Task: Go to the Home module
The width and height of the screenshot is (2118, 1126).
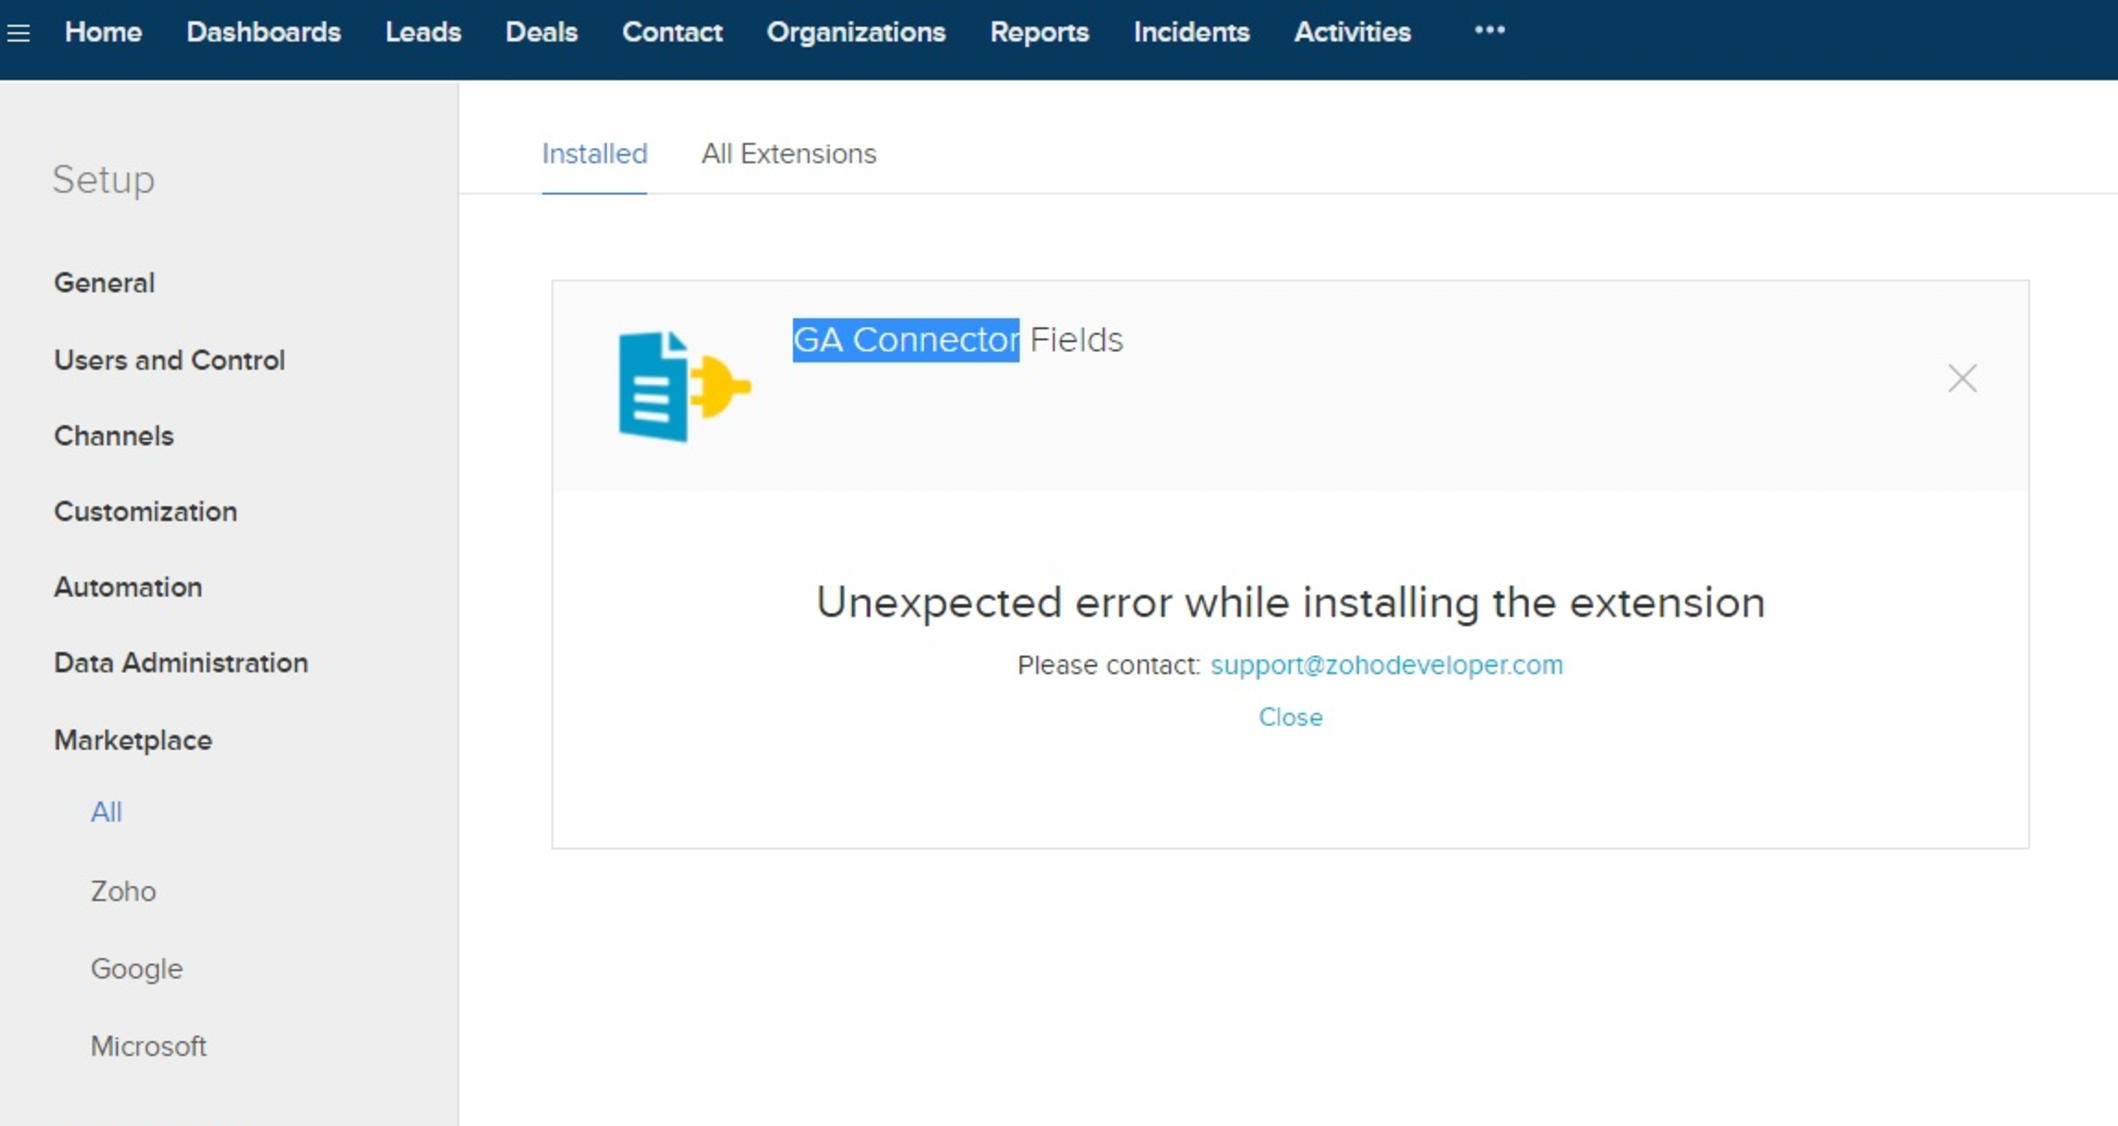Action: (x=103, y=32)
